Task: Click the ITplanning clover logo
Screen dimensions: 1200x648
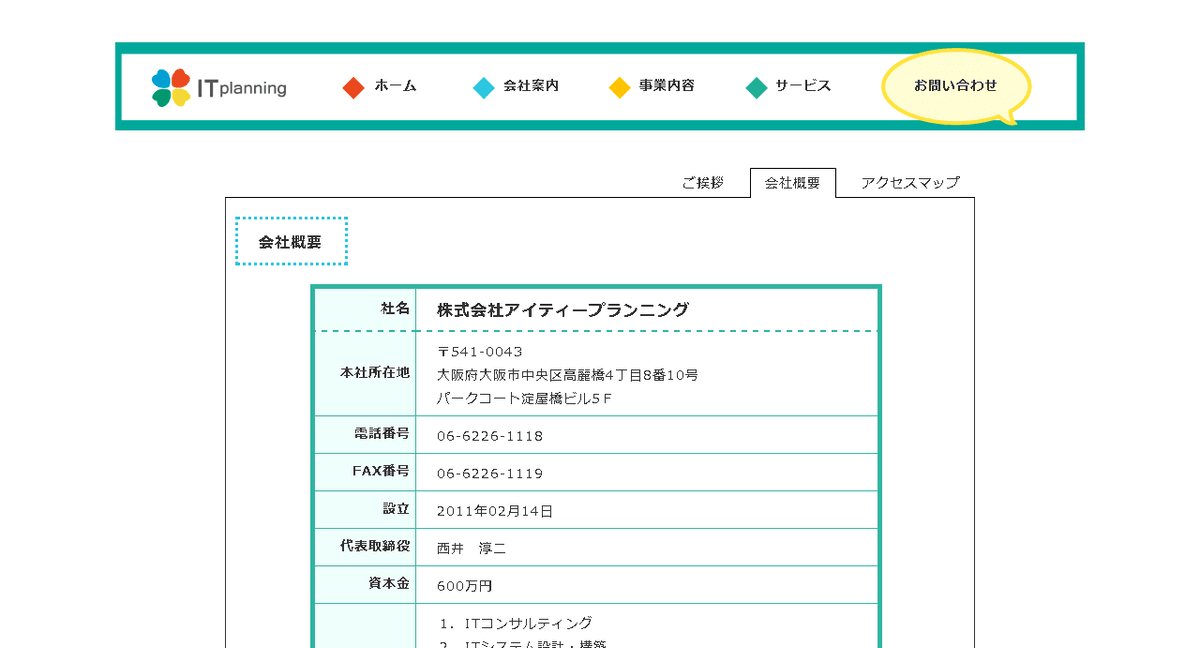Action: pyautogui.click(x=171, y=87)
